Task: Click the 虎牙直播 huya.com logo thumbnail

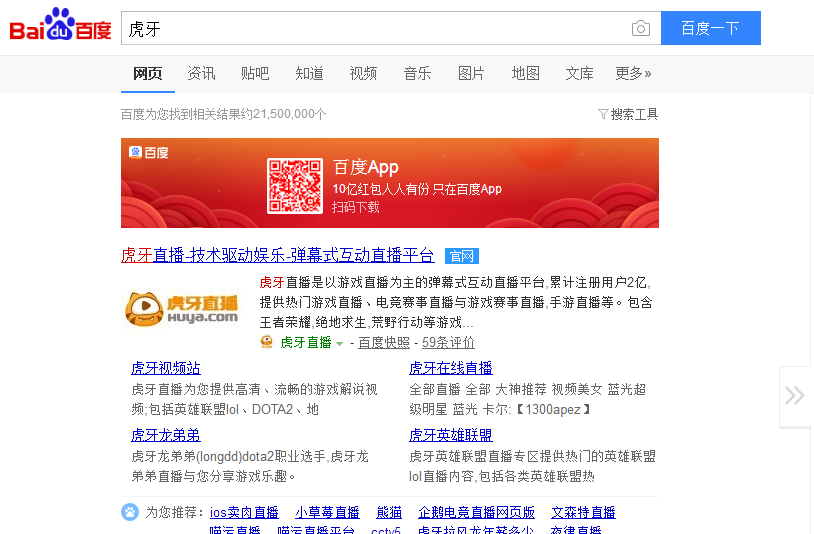Action: [x=182, y=309]
